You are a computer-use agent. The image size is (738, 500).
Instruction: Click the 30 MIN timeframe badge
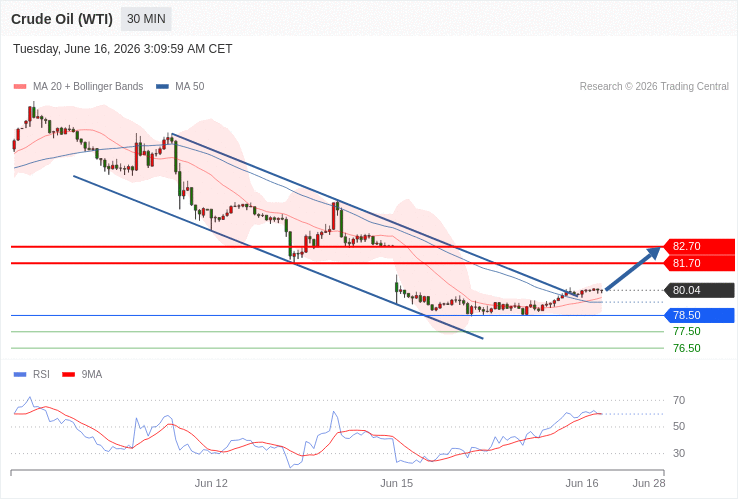(x=146, y=19)
